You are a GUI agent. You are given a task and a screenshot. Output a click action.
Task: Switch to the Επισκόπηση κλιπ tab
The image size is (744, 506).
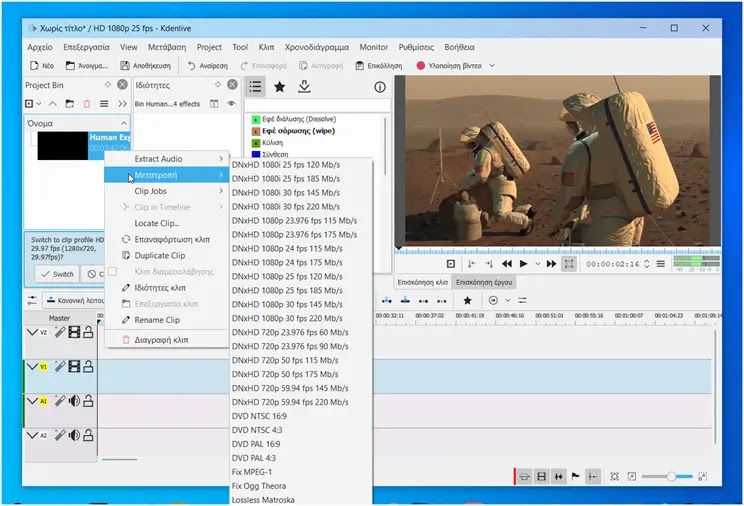[x=422, y=282]
